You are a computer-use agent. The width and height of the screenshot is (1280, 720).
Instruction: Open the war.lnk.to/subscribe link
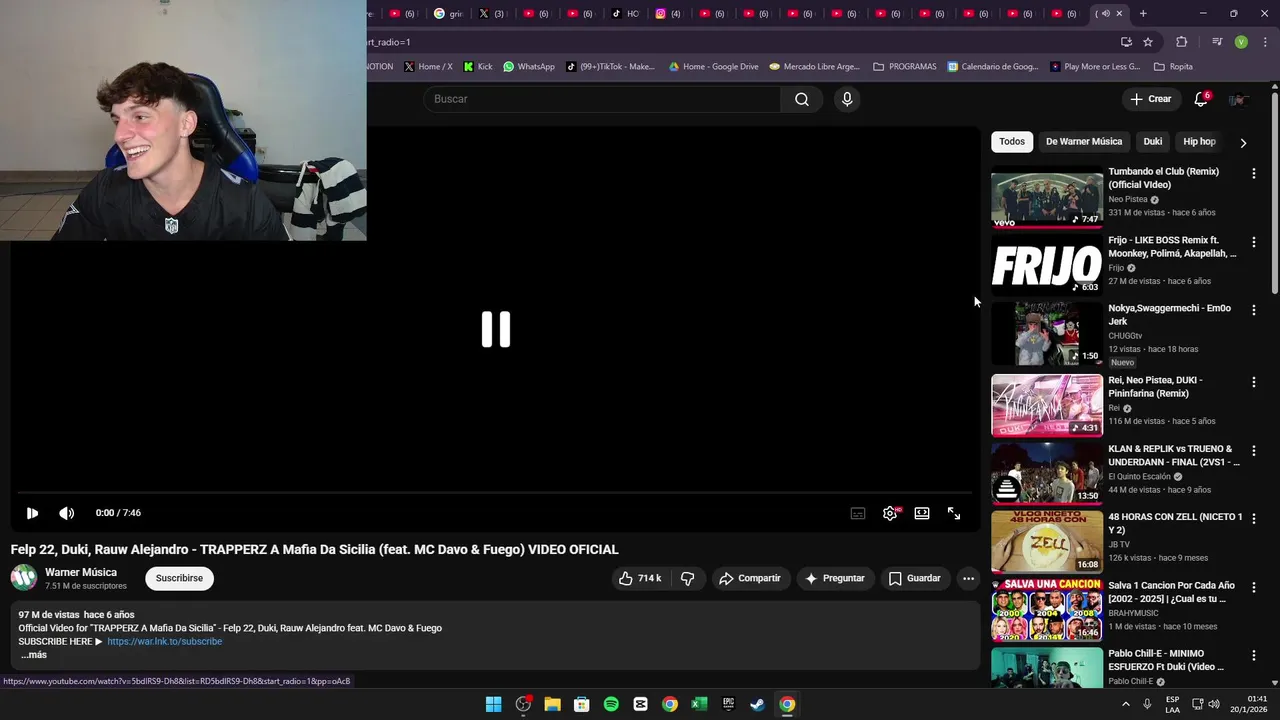pos(165,642)
